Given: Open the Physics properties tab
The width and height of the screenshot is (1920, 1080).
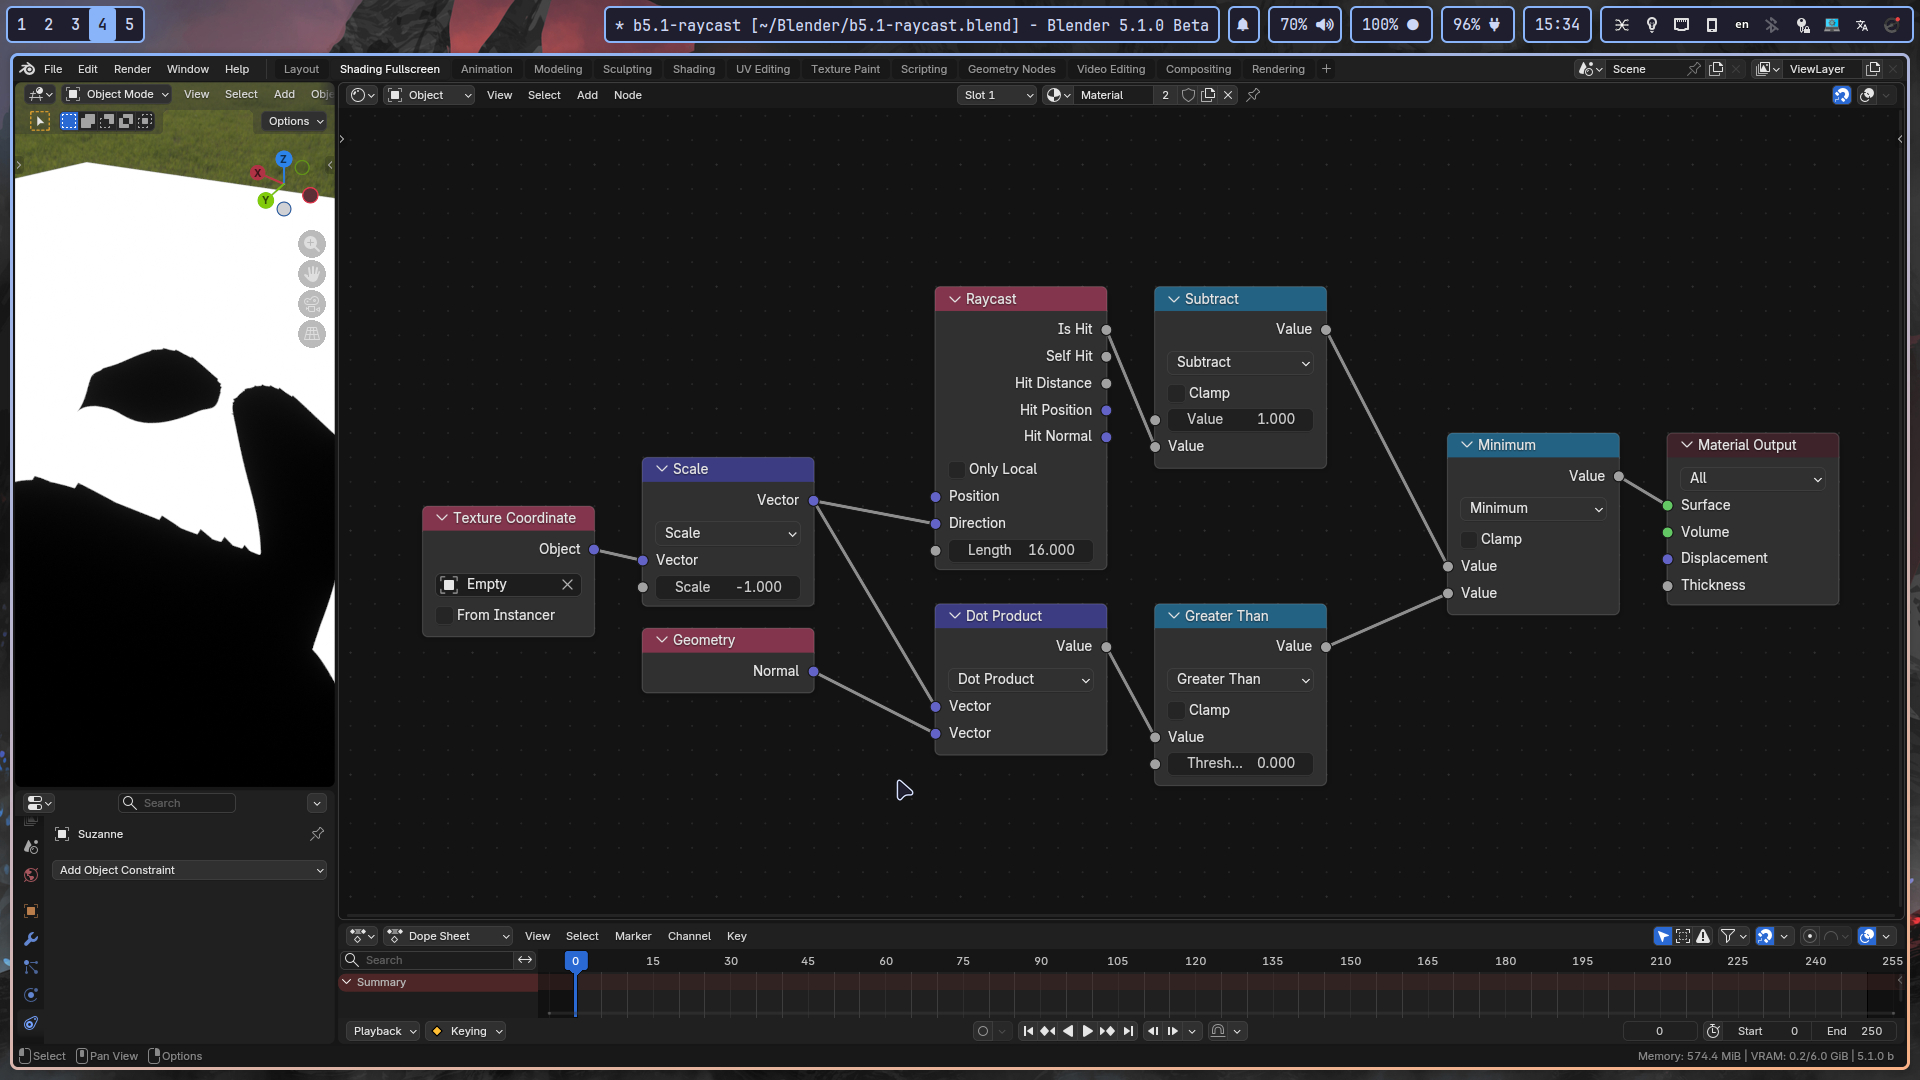Looking at the screenshot, I should (x=31, y=995).
